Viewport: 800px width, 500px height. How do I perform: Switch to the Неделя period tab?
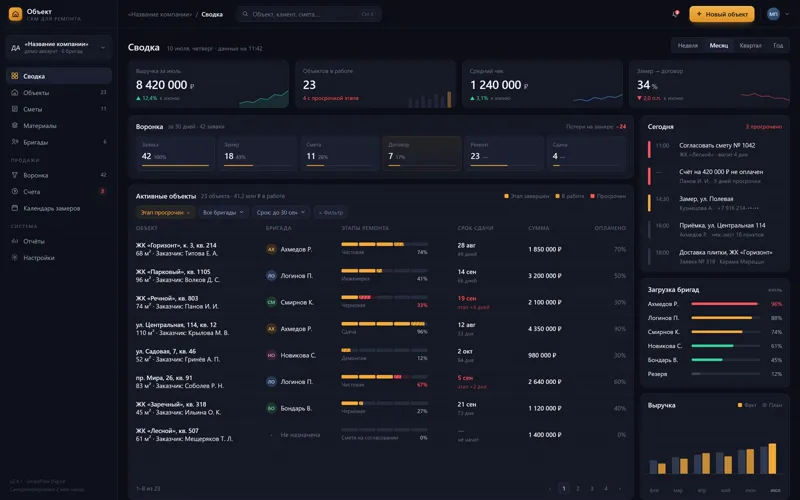point(687,45)
